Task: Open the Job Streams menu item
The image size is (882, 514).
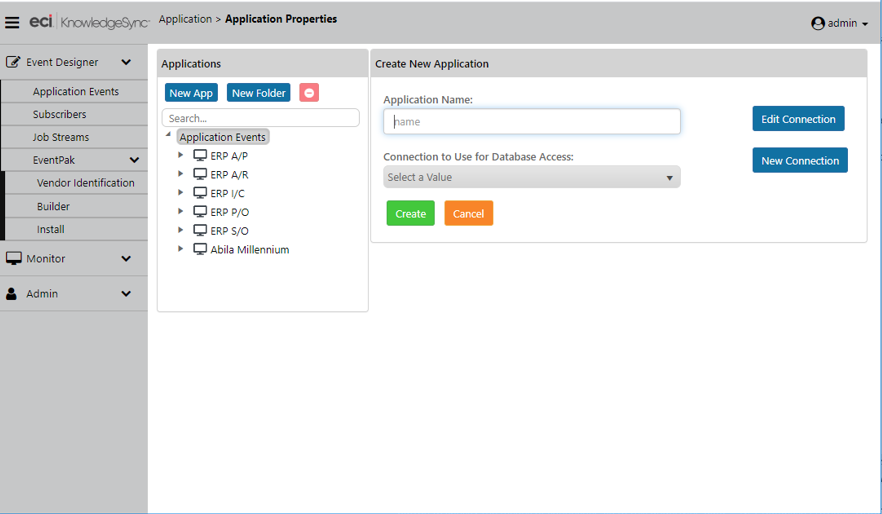Action: coord(60,137)
